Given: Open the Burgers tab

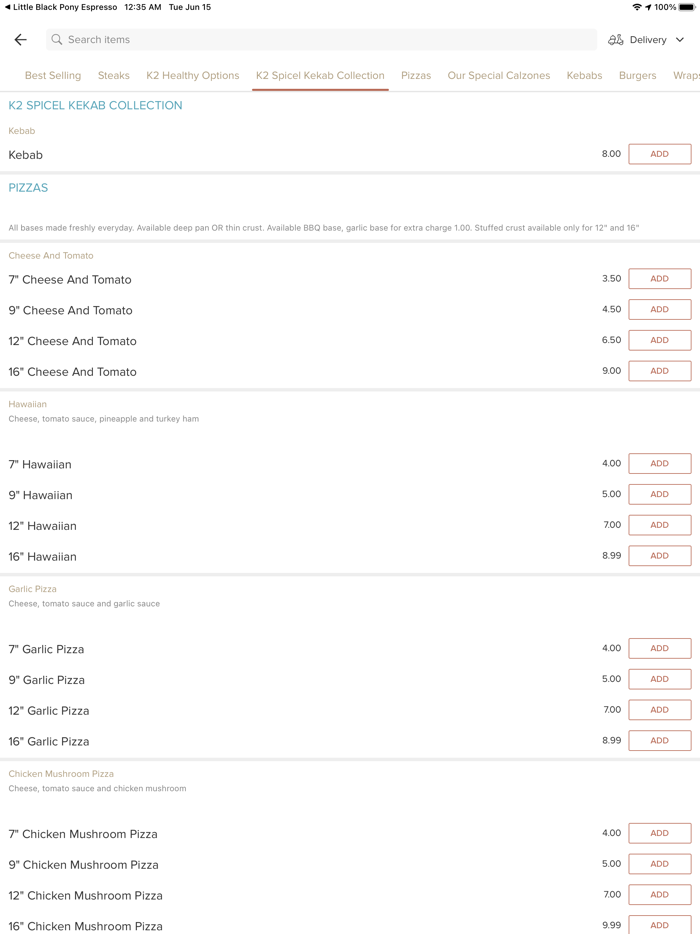Looking at the screenshot, I should (x=637, y=76).
